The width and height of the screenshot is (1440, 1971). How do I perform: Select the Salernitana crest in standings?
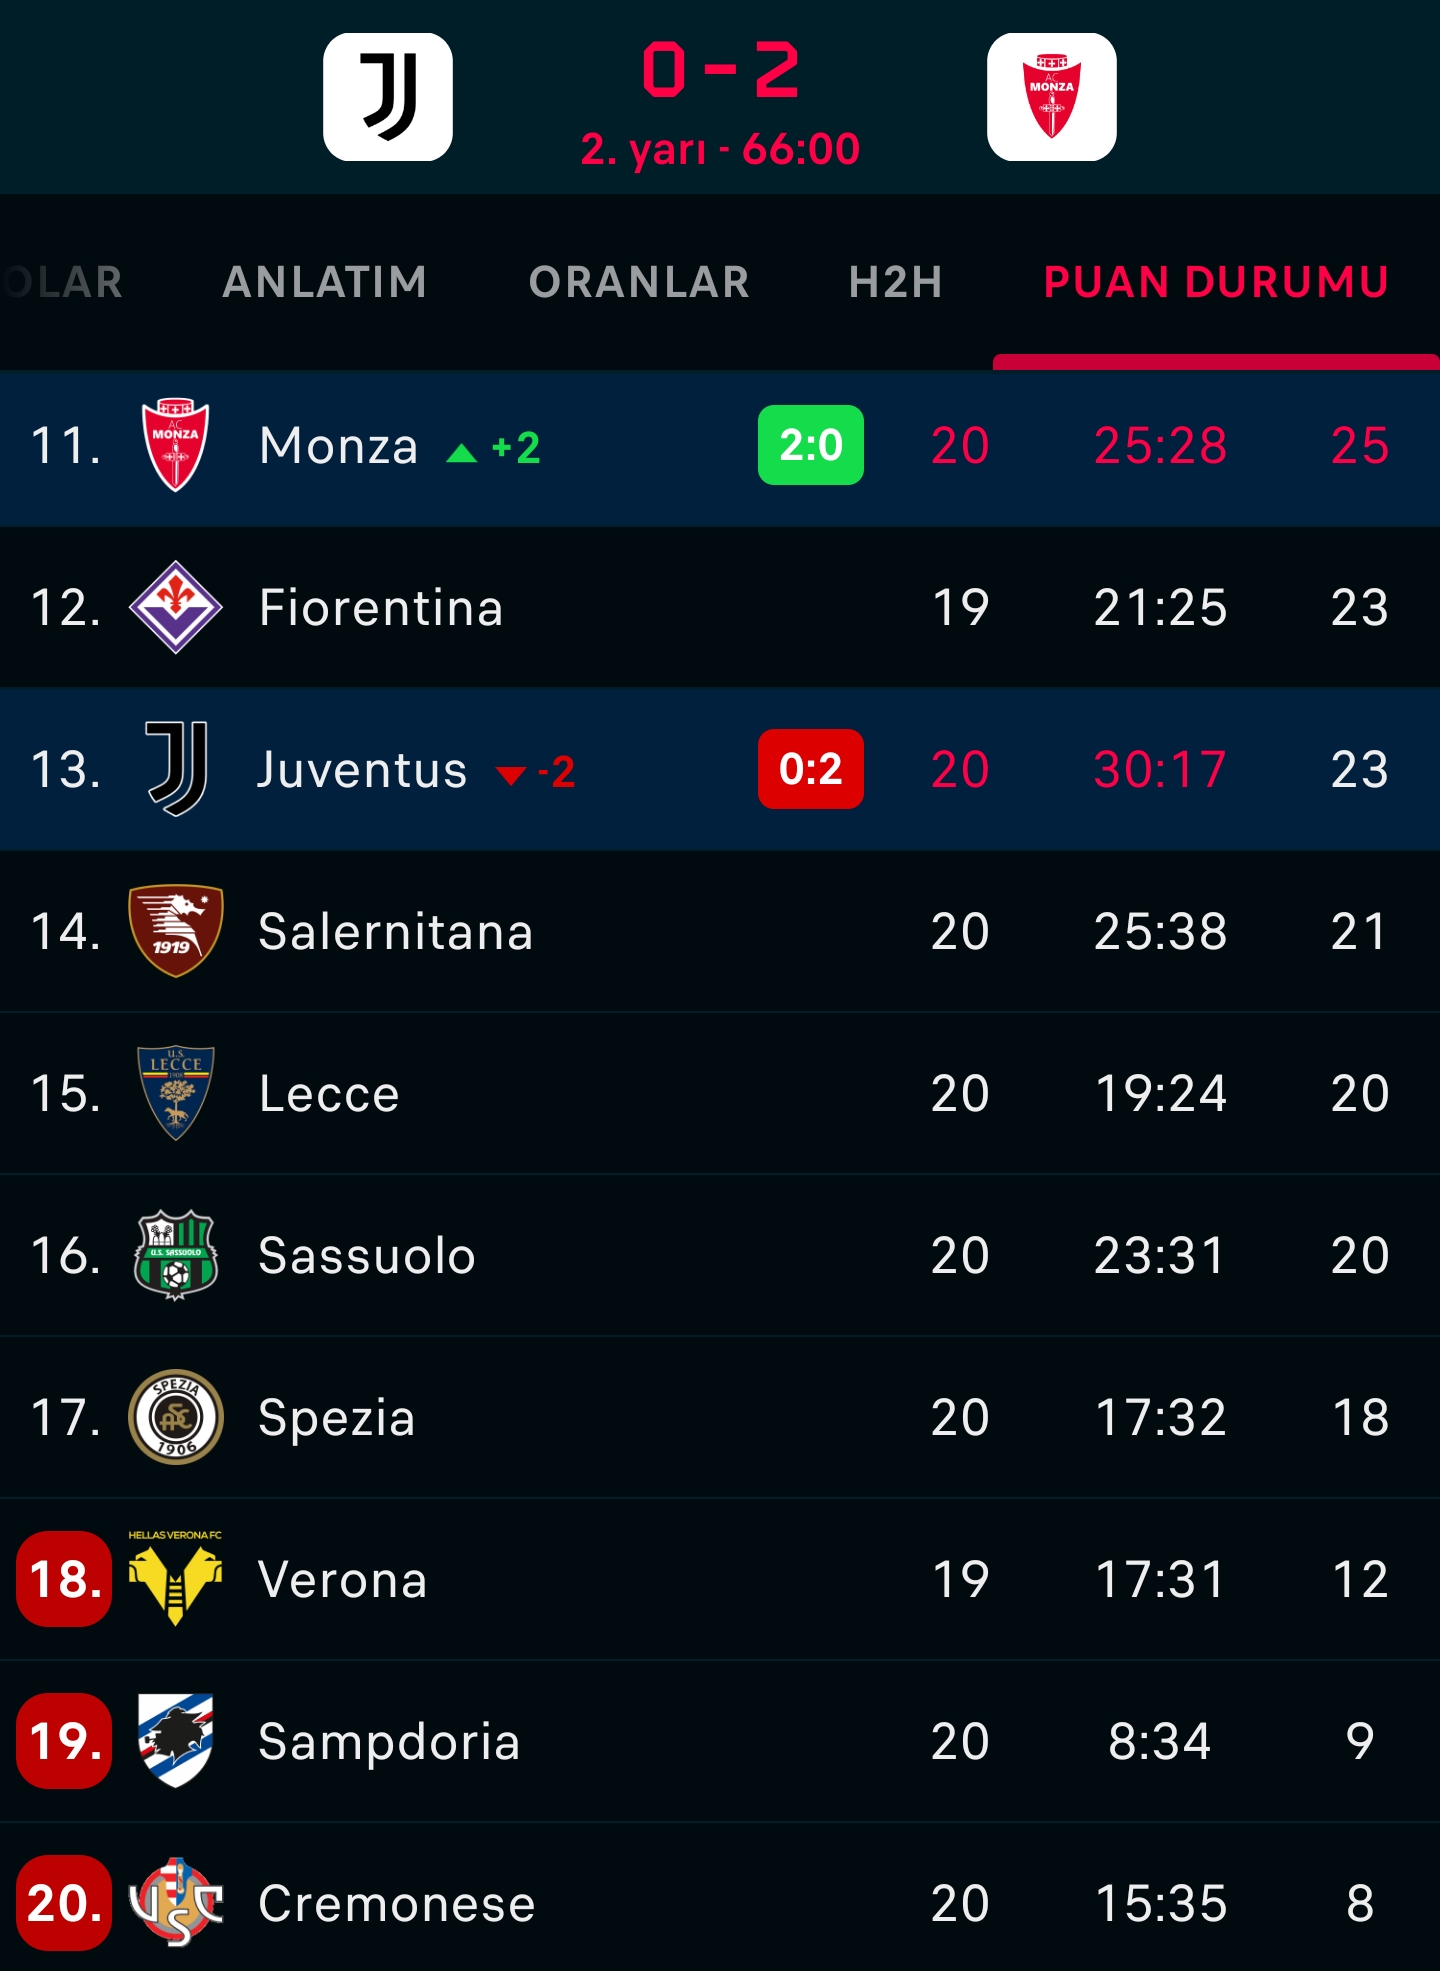pyautogui.click(x=176, y=931)
